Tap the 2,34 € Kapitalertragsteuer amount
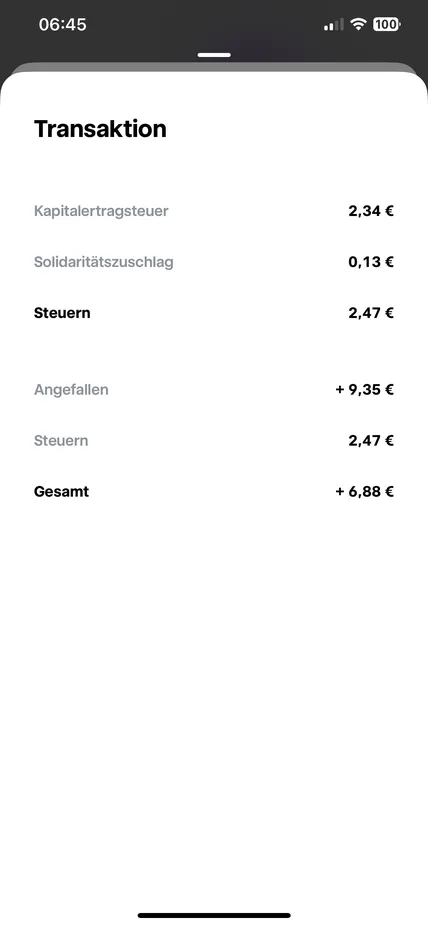Viewport: 428px width, 926px height. [x=371, y=211]
